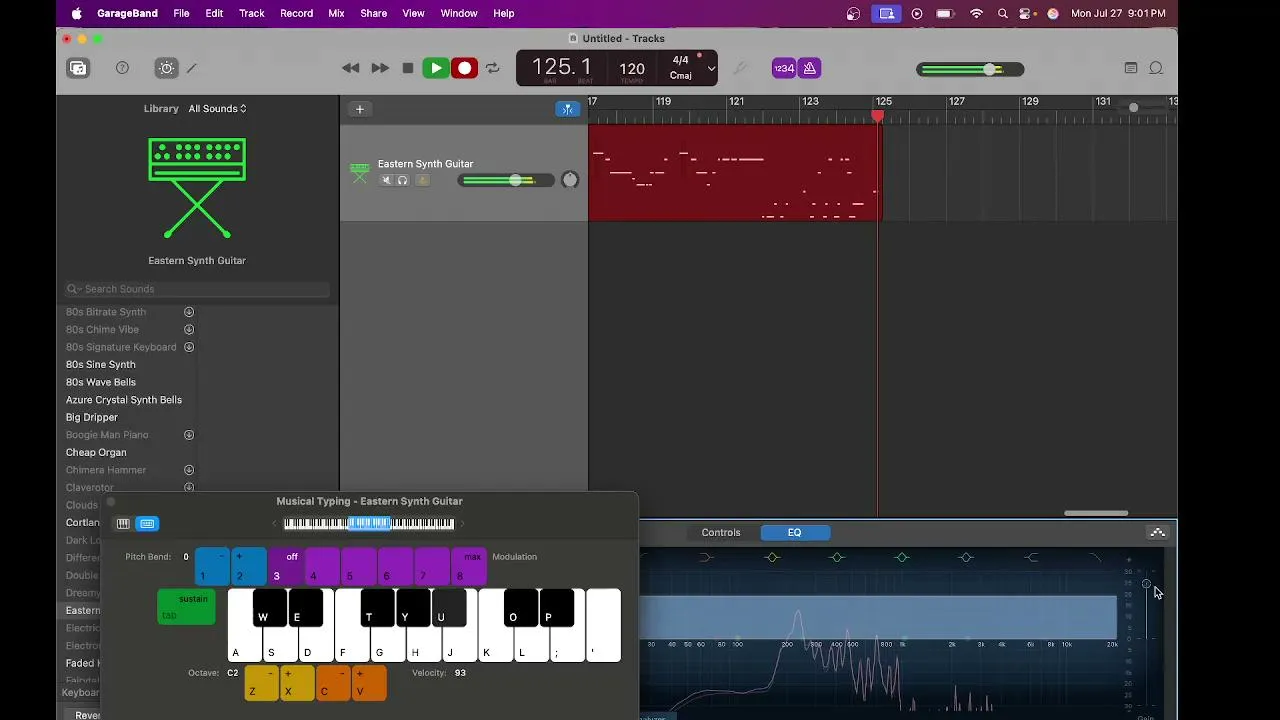Image resolution: width=1280 pixels, height=720 pixels.
Task: Switch to the Controls tab
Action: pos(721,532)
